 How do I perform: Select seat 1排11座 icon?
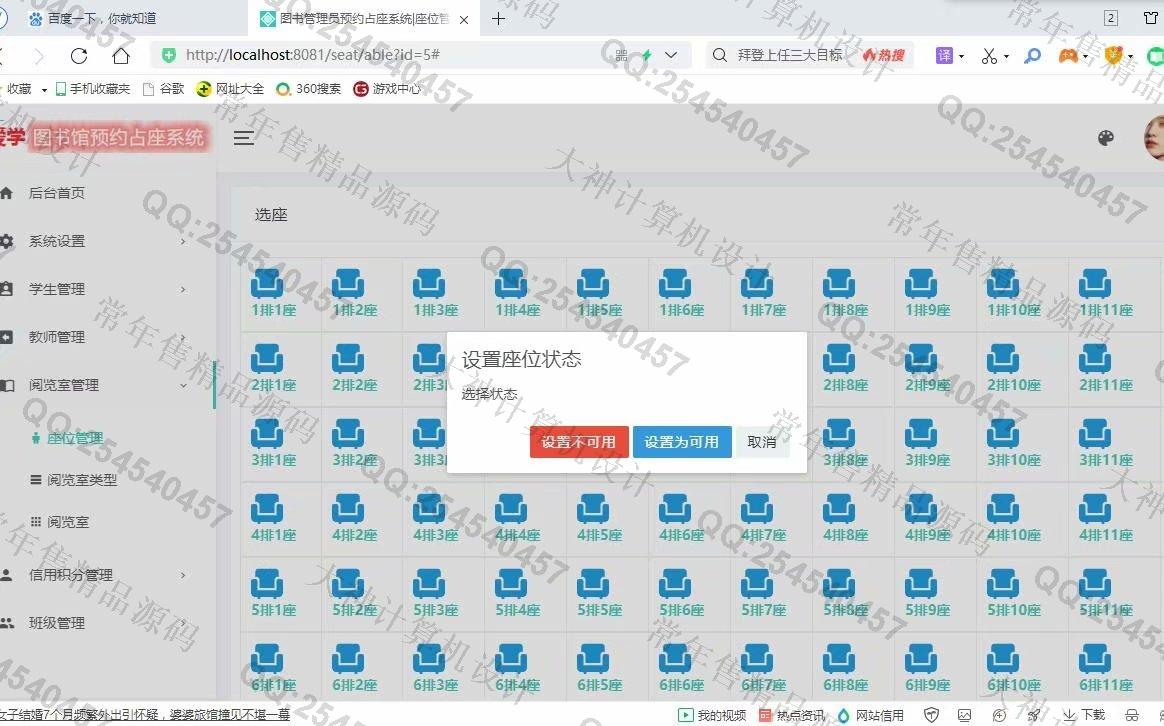1095,284
